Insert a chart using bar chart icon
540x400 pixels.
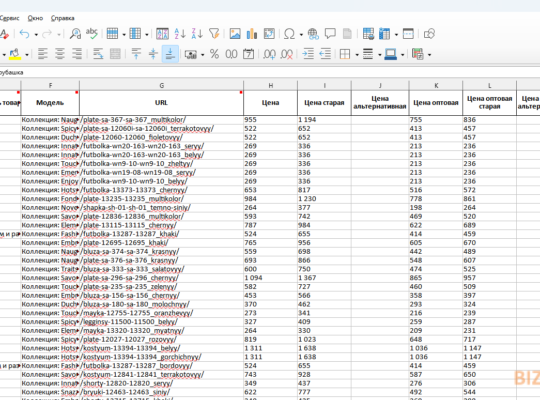[252, 34]
